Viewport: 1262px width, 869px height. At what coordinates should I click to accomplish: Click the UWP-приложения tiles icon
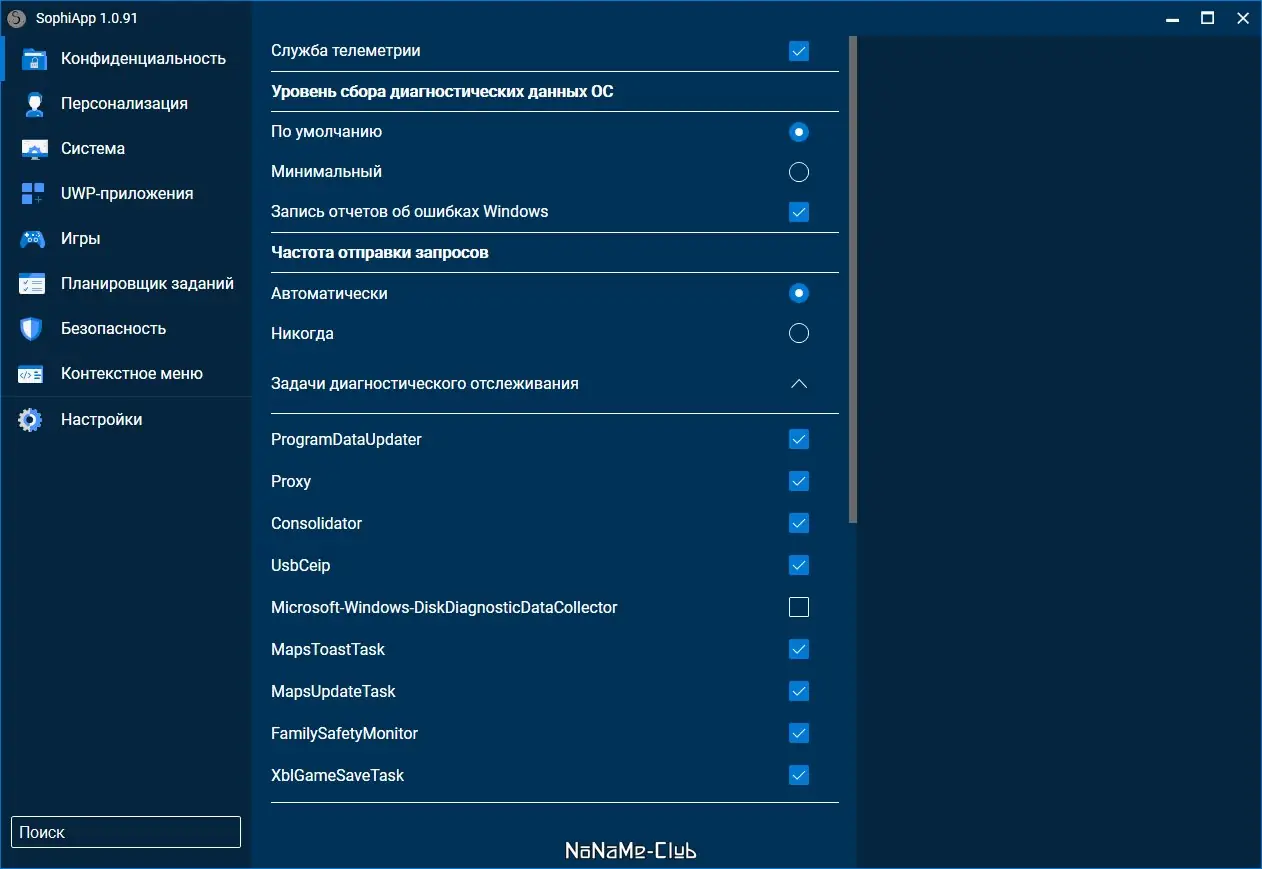[33, 194]
